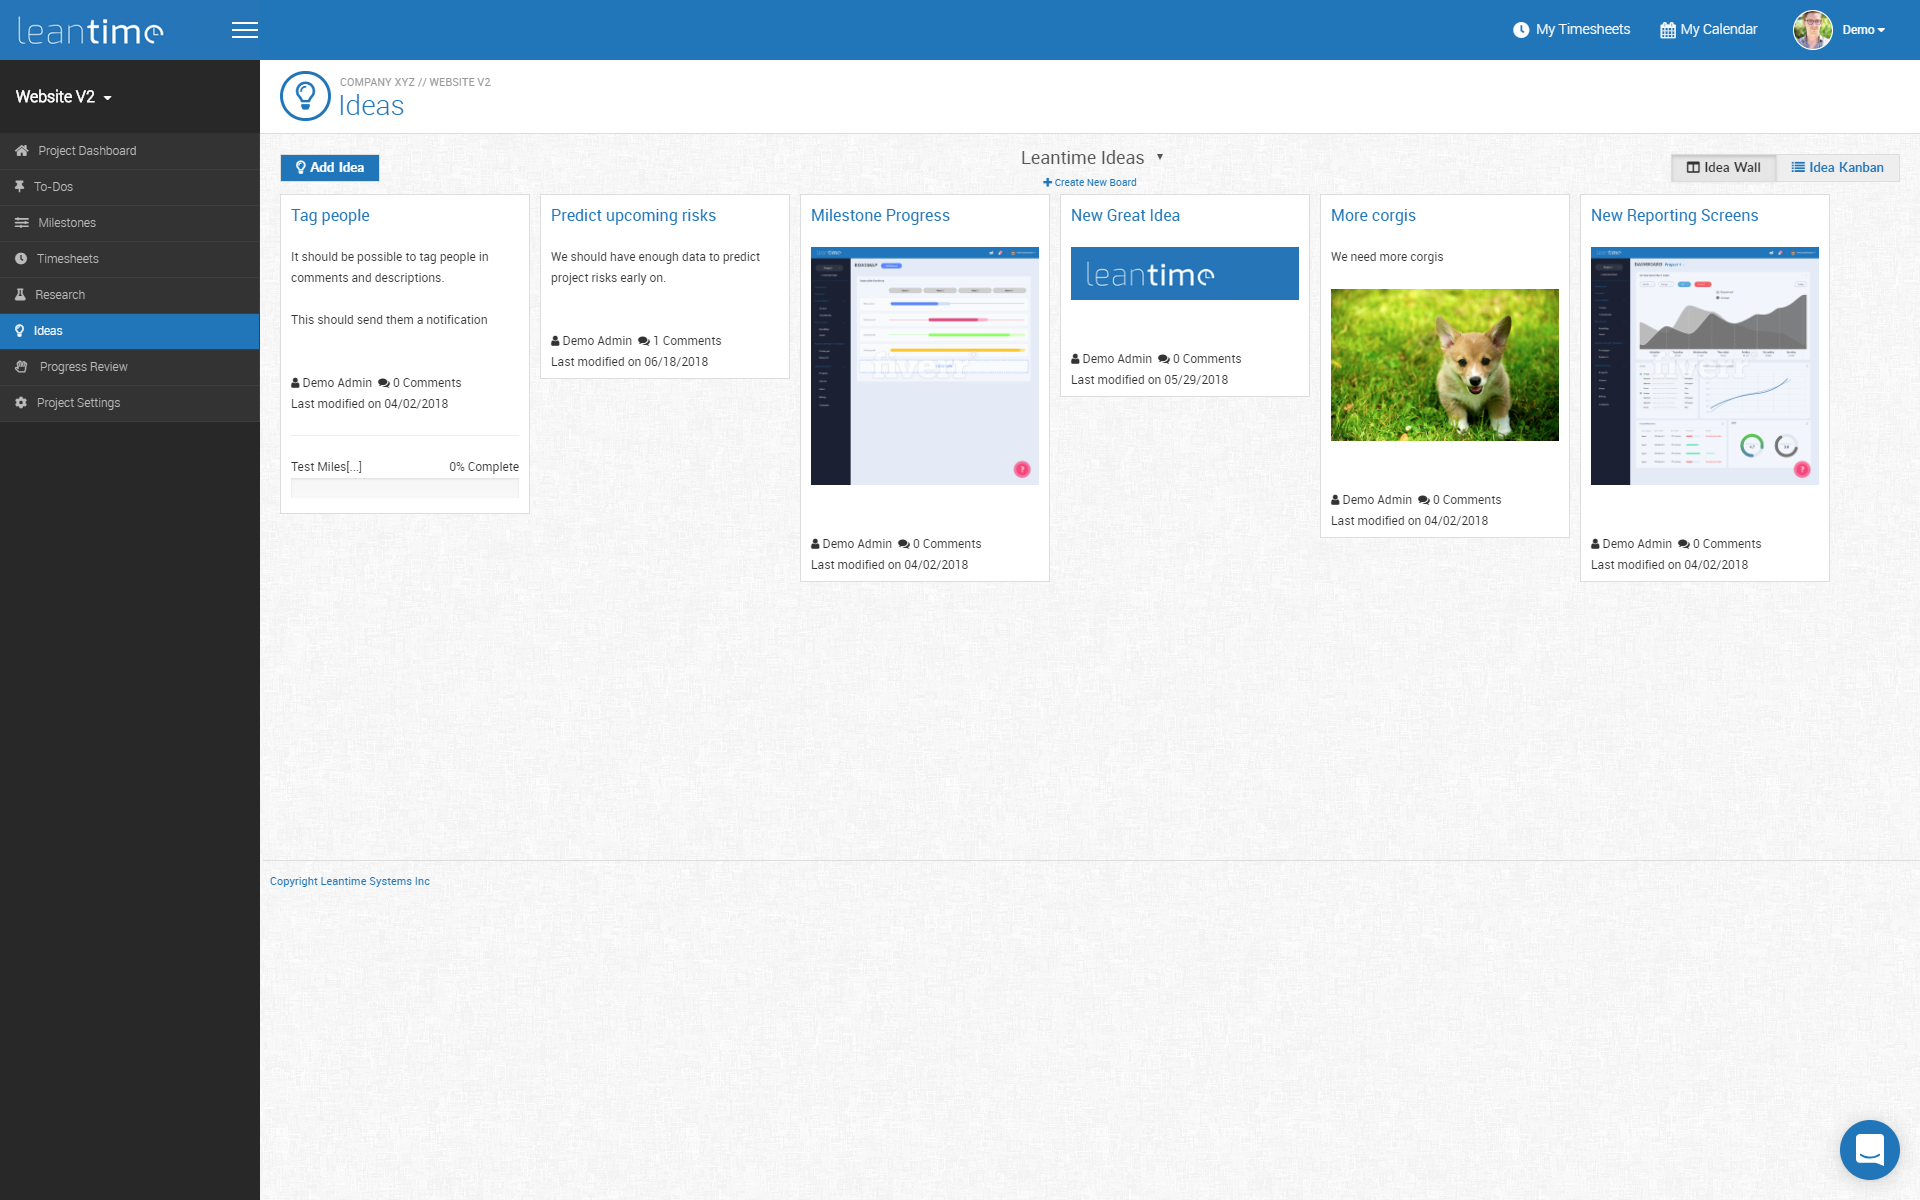Click calendar icon beside My Calendar
Image resolution: width=1920 pixels, height=1200 pixels.
tap(1667, 30)
